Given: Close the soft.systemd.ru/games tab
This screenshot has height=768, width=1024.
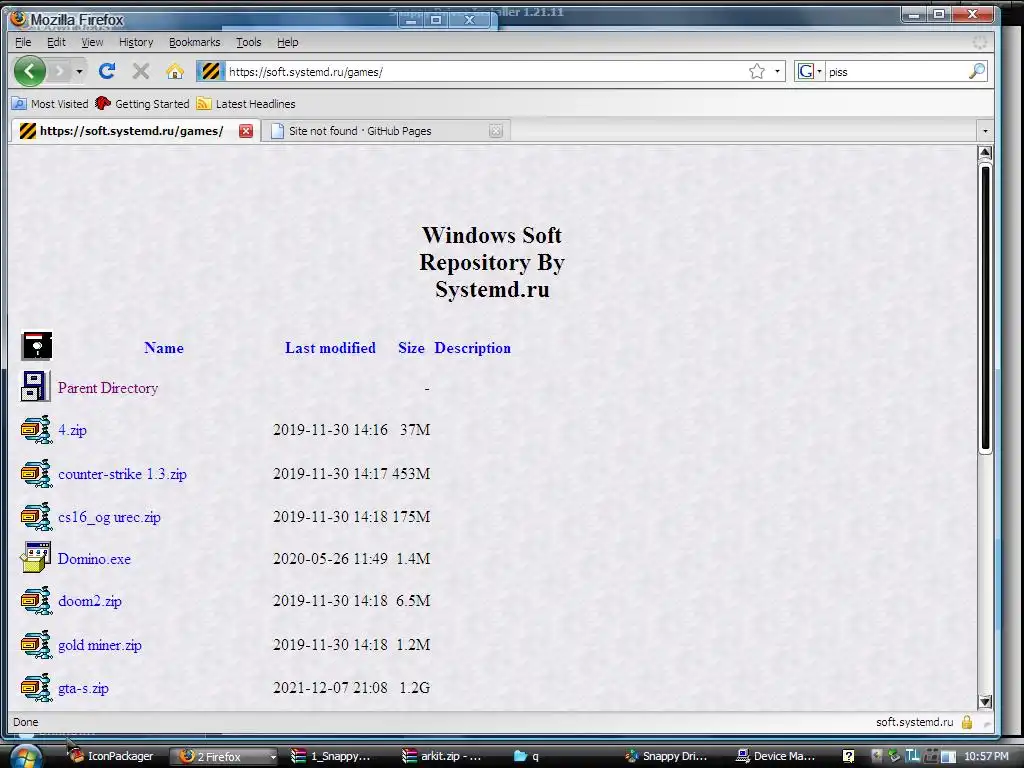Looking at the screenshot, I should tap(246, 131).
